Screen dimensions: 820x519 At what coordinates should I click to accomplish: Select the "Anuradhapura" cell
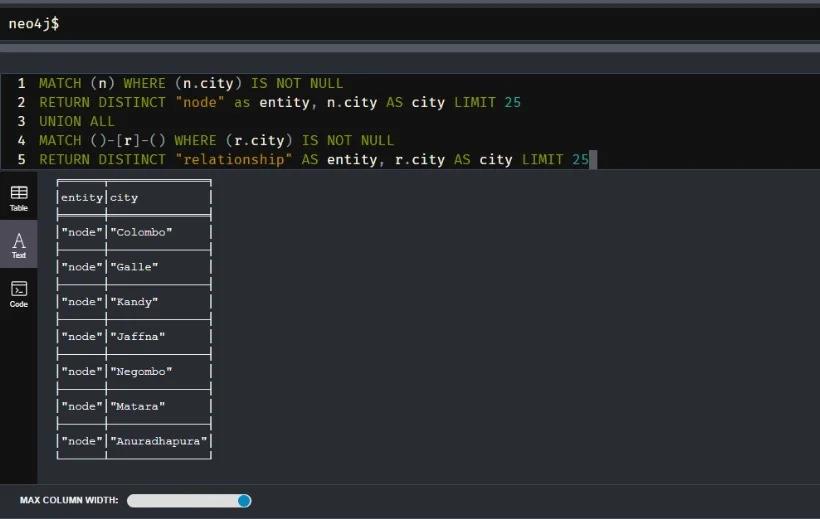coord(158,441)
